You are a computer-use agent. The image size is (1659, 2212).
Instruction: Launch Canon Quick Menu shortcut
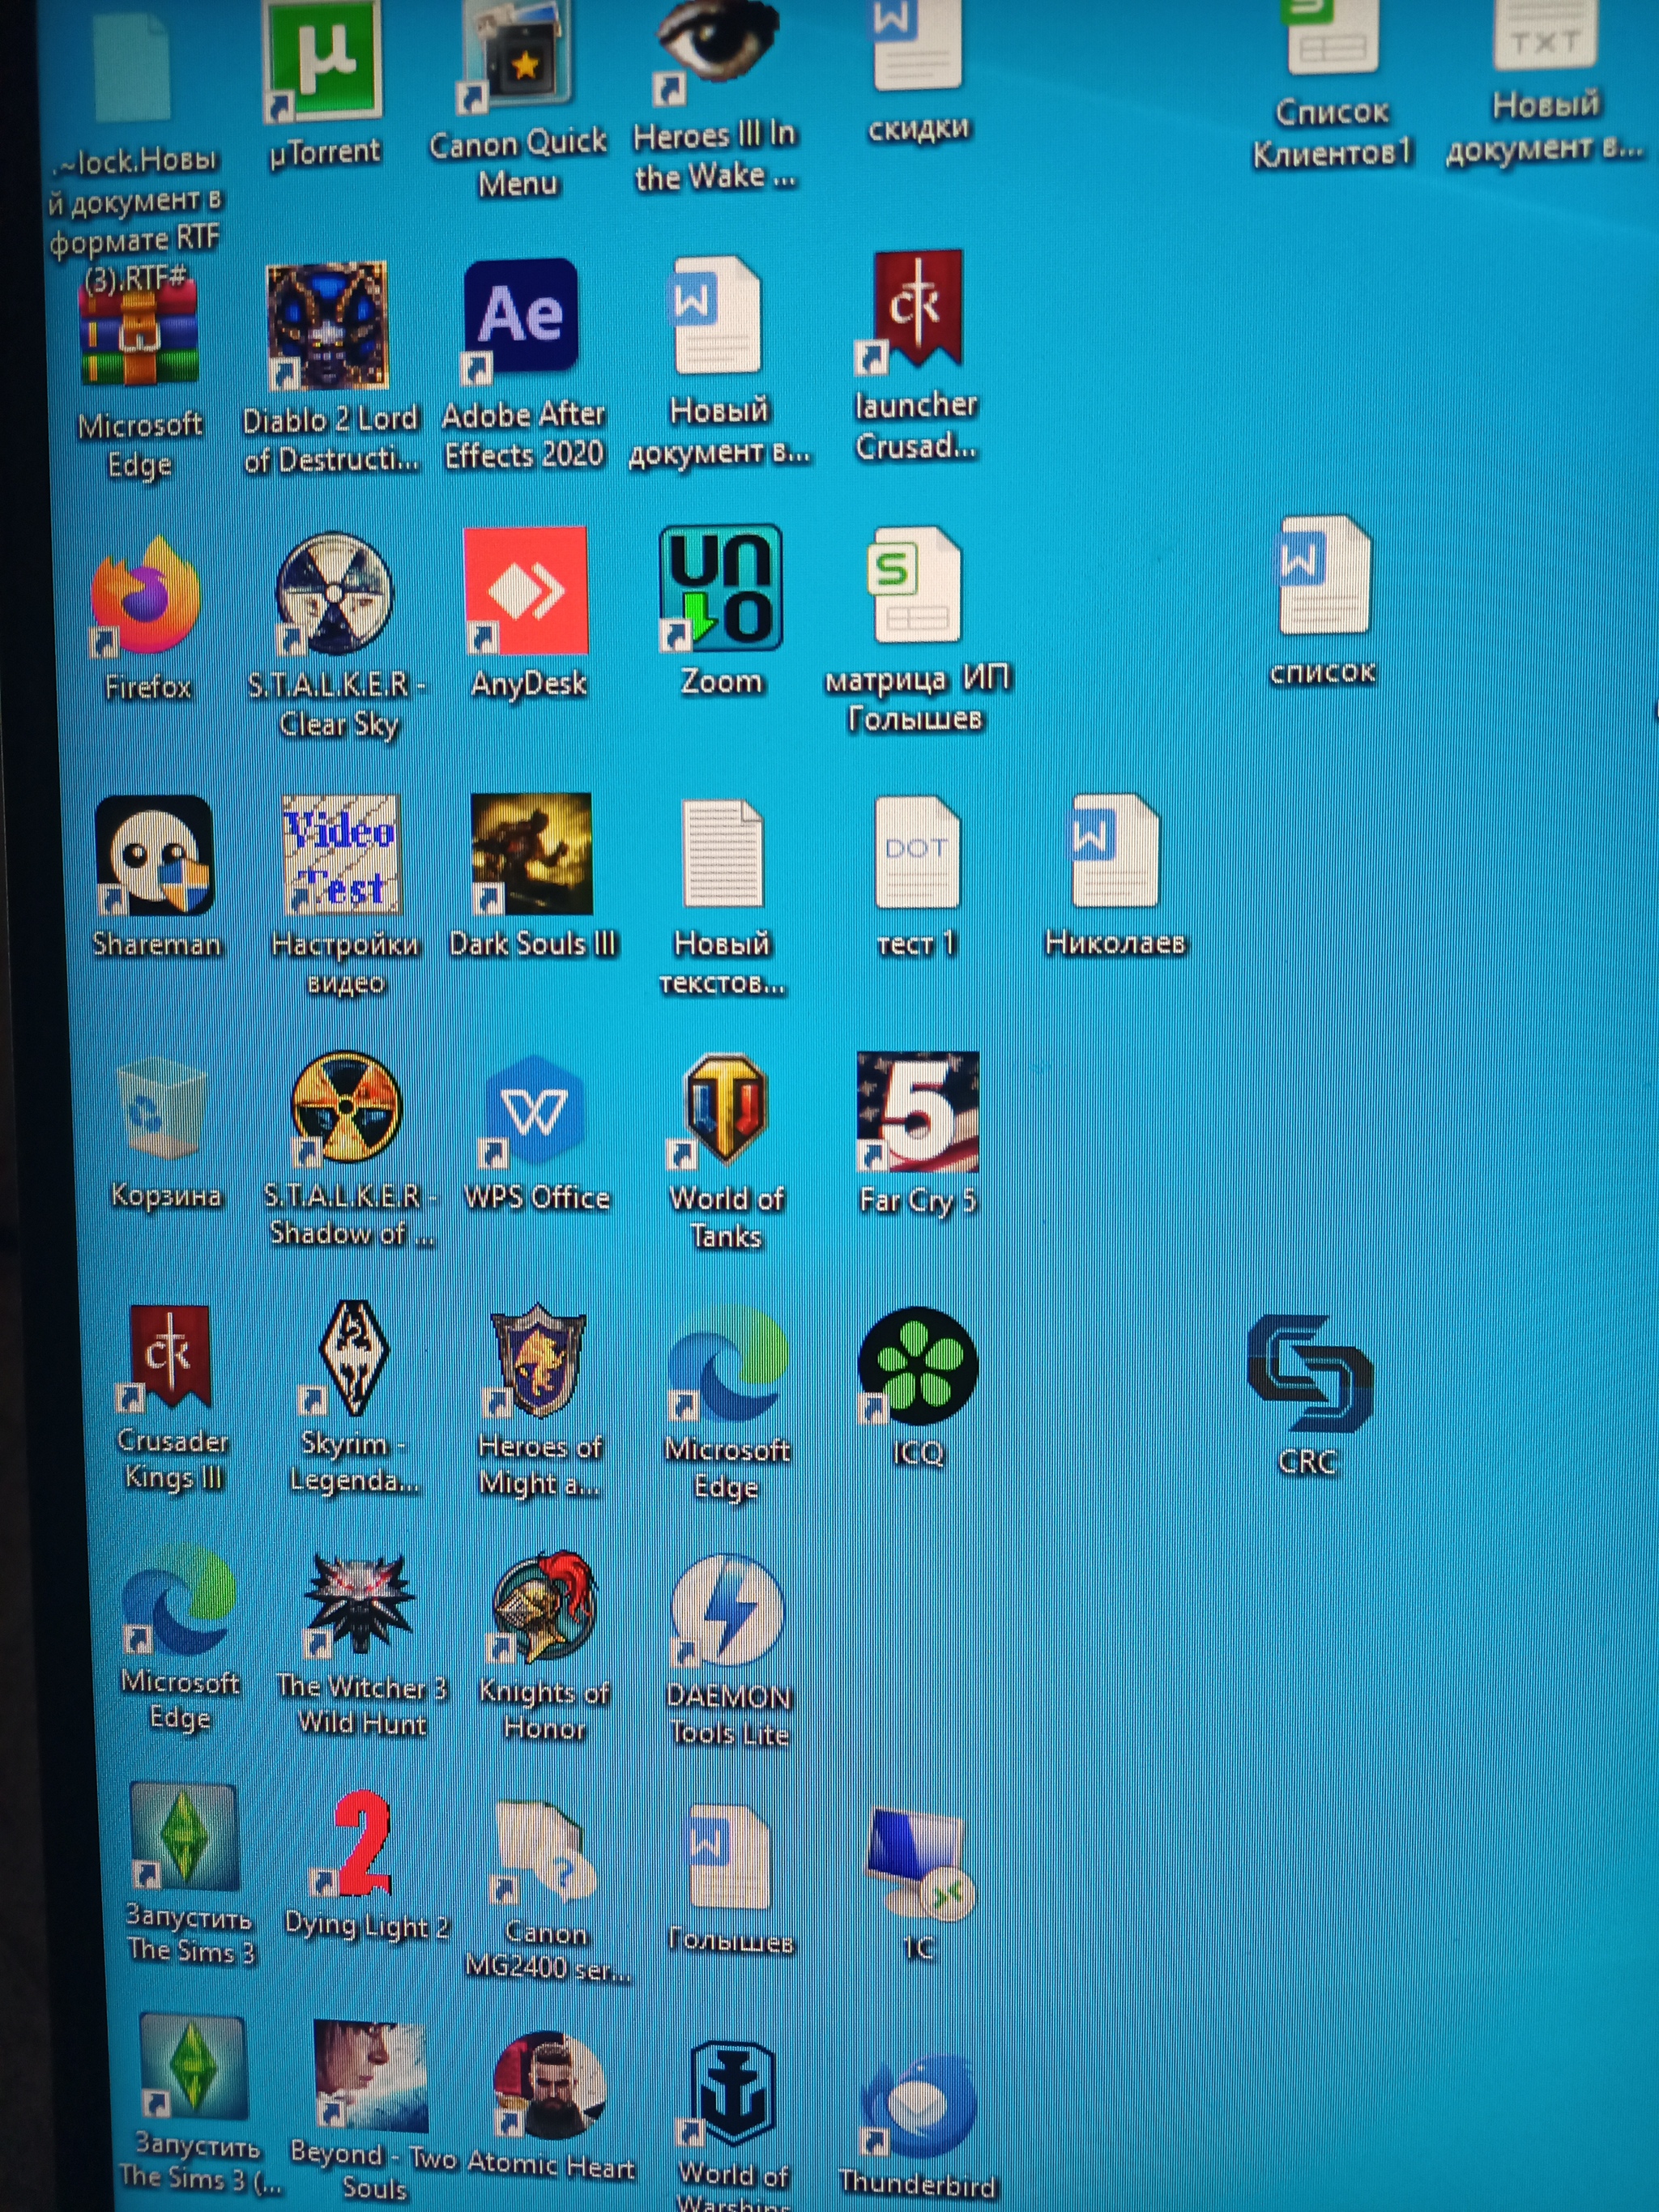[x=518, y=55]
